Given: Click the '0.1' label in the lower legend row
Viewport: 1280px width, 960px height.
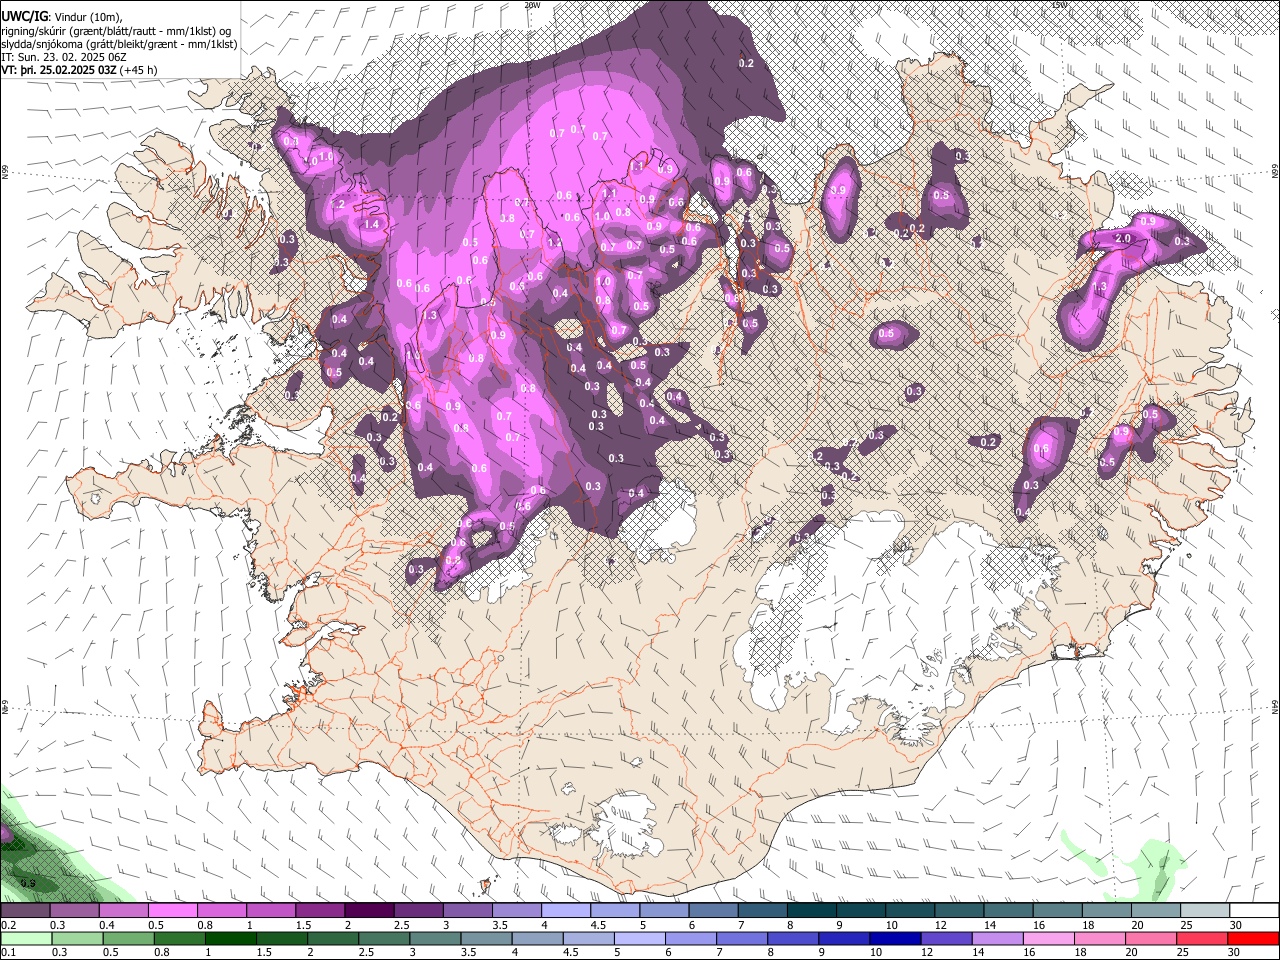Looking at the screenshot, I should pos(9,953).
